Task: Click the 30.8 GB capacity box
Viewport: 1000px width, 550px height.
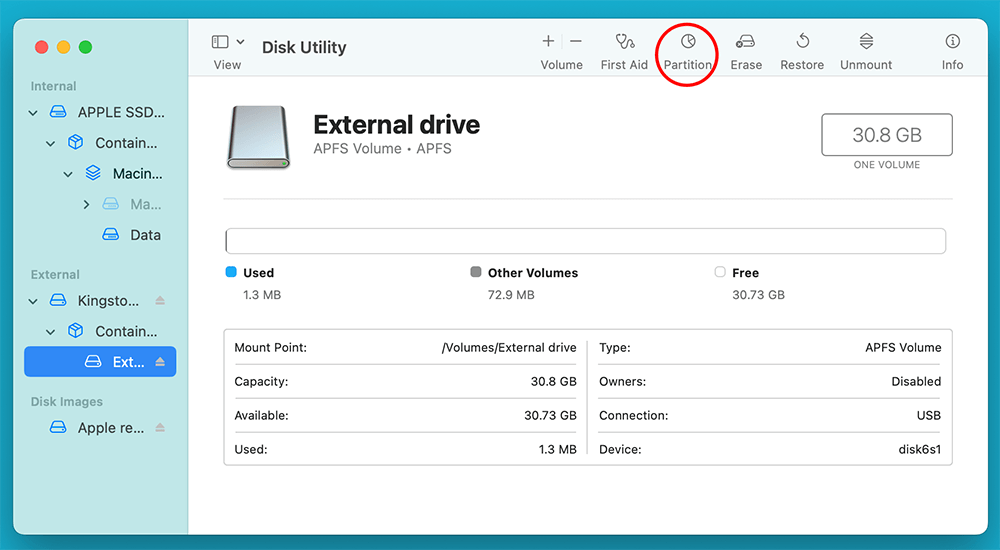Action: (x=886, y=135)
